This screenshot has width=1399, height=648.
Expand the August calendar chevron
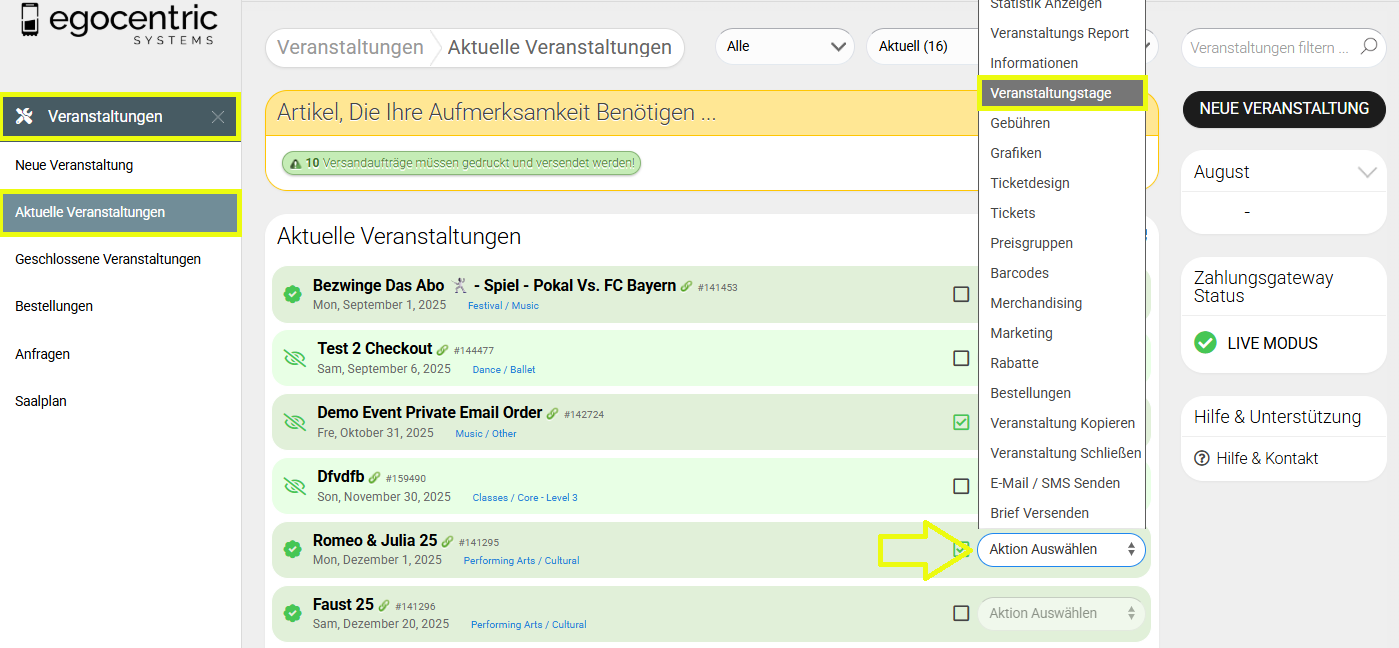point(1367,172)
